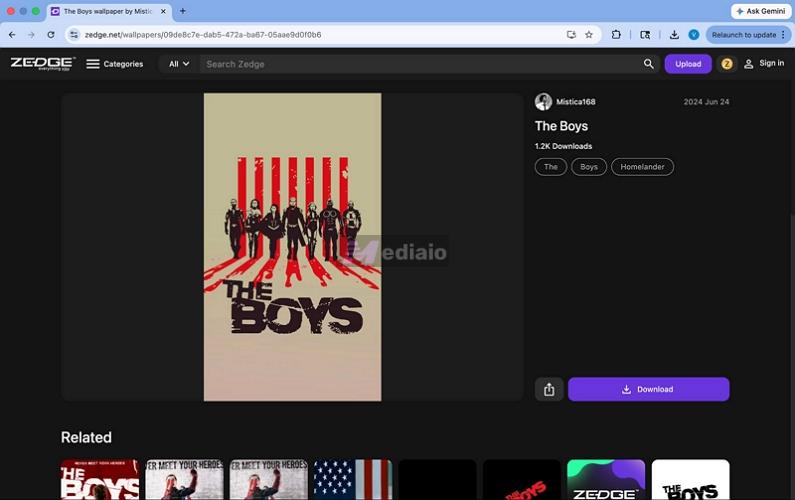Open the Chrome profile avatar
This screenshot has height=500, width=795.
pos(694,35)
